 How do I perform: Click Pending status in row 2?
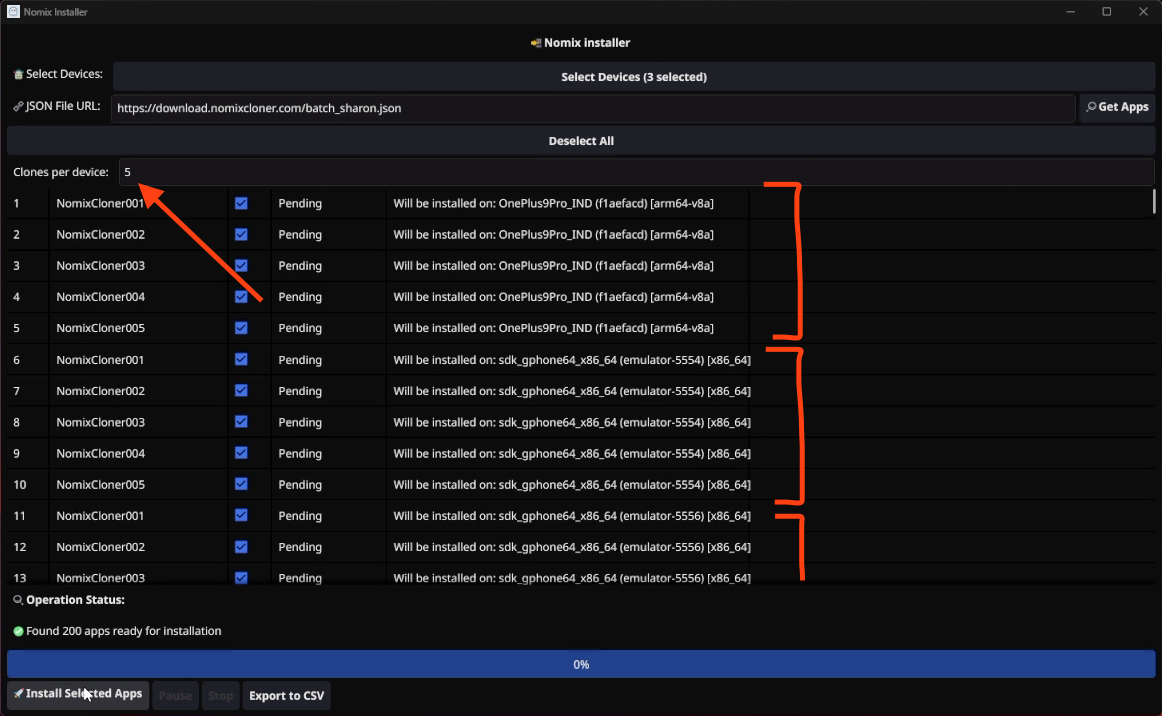[300, 234]
